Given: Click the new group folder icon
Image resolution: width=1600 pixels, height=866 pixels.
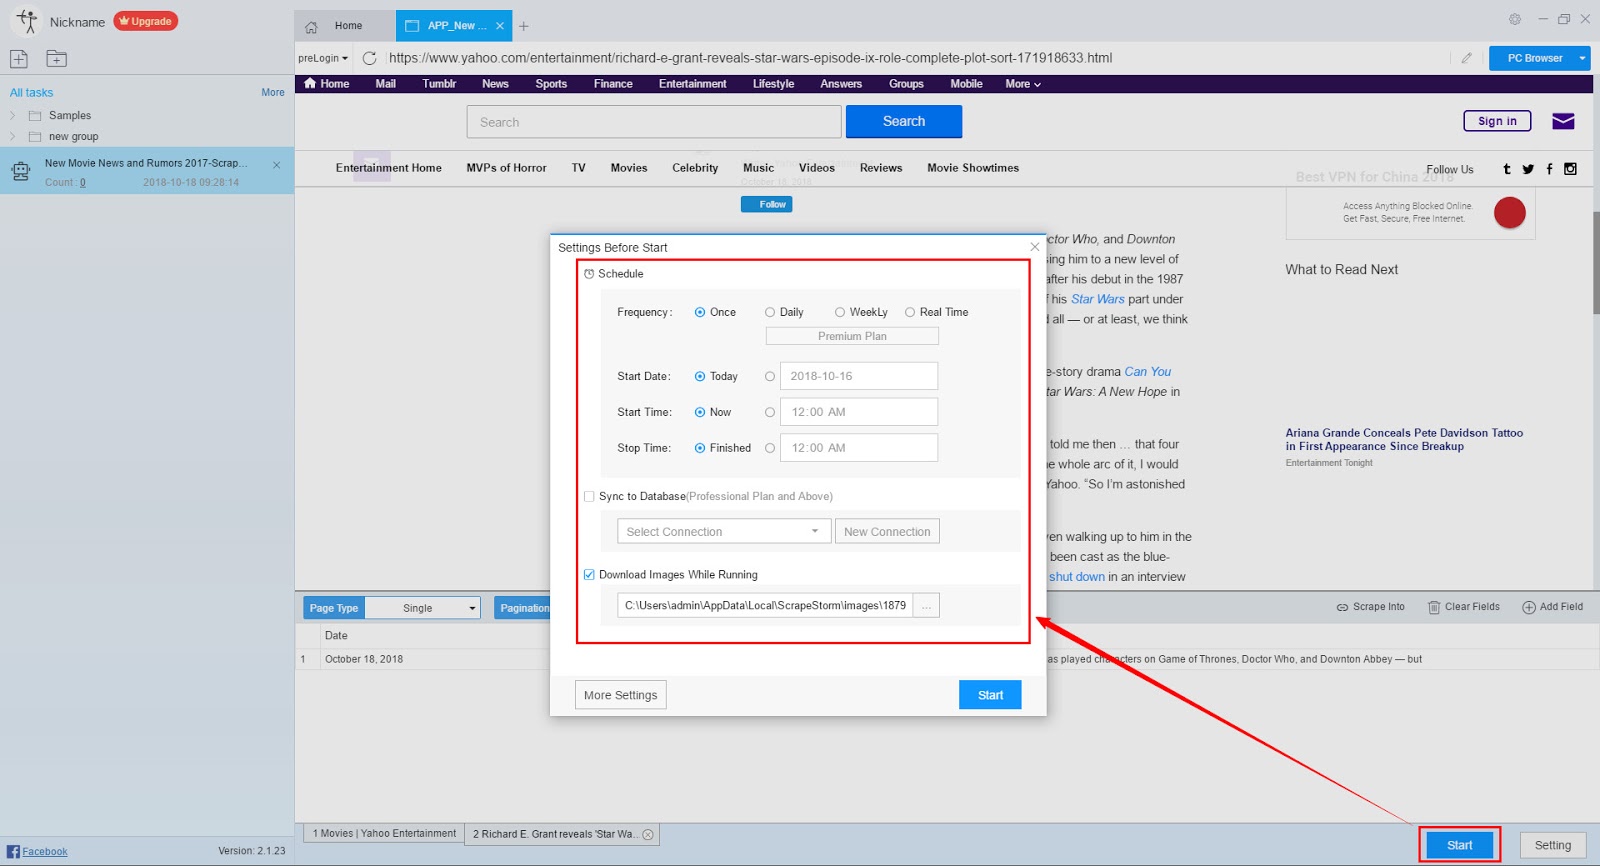Looking at the screenshot, I should [x=57, y=59].
